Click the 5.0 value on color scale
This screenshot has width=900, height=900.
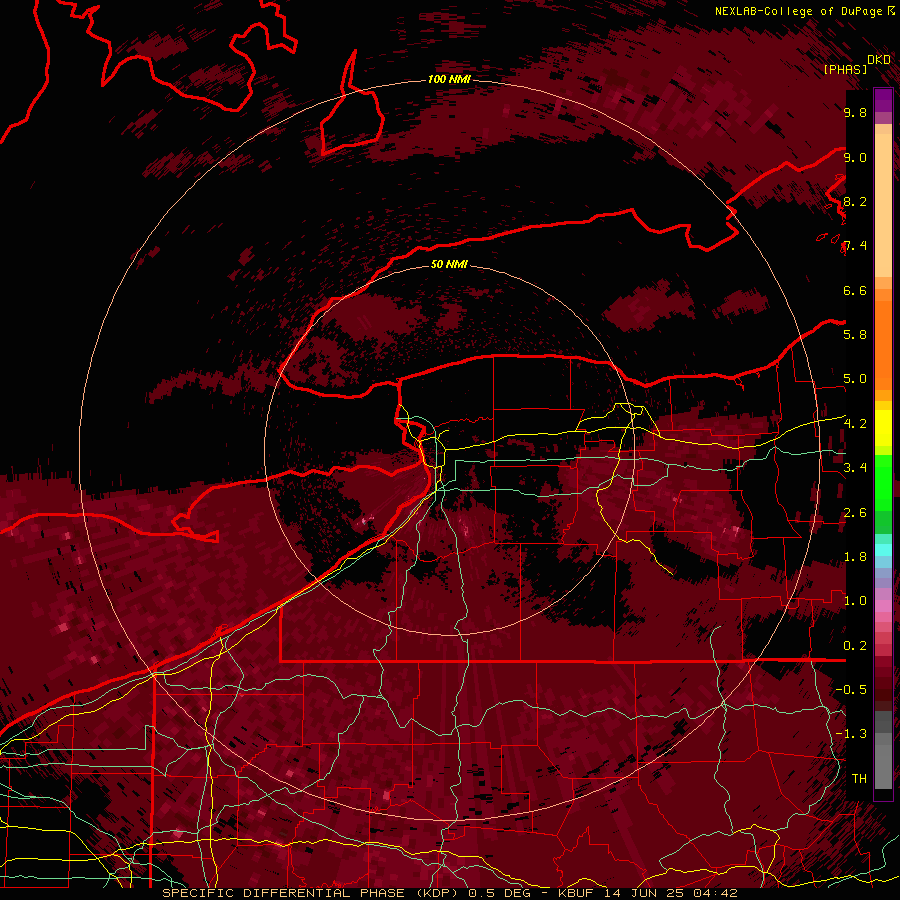[855, 379]
